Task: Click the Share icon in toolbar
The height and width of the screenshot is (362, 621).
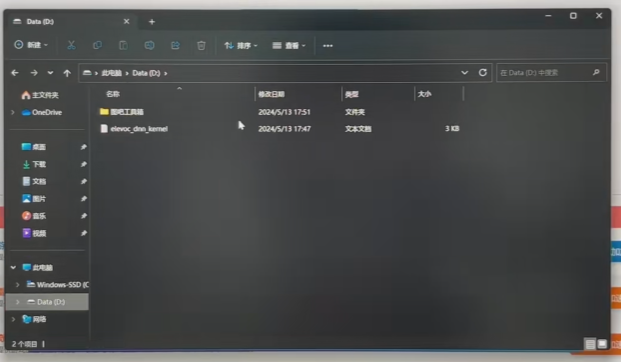Action: click(x=175, y=45)
